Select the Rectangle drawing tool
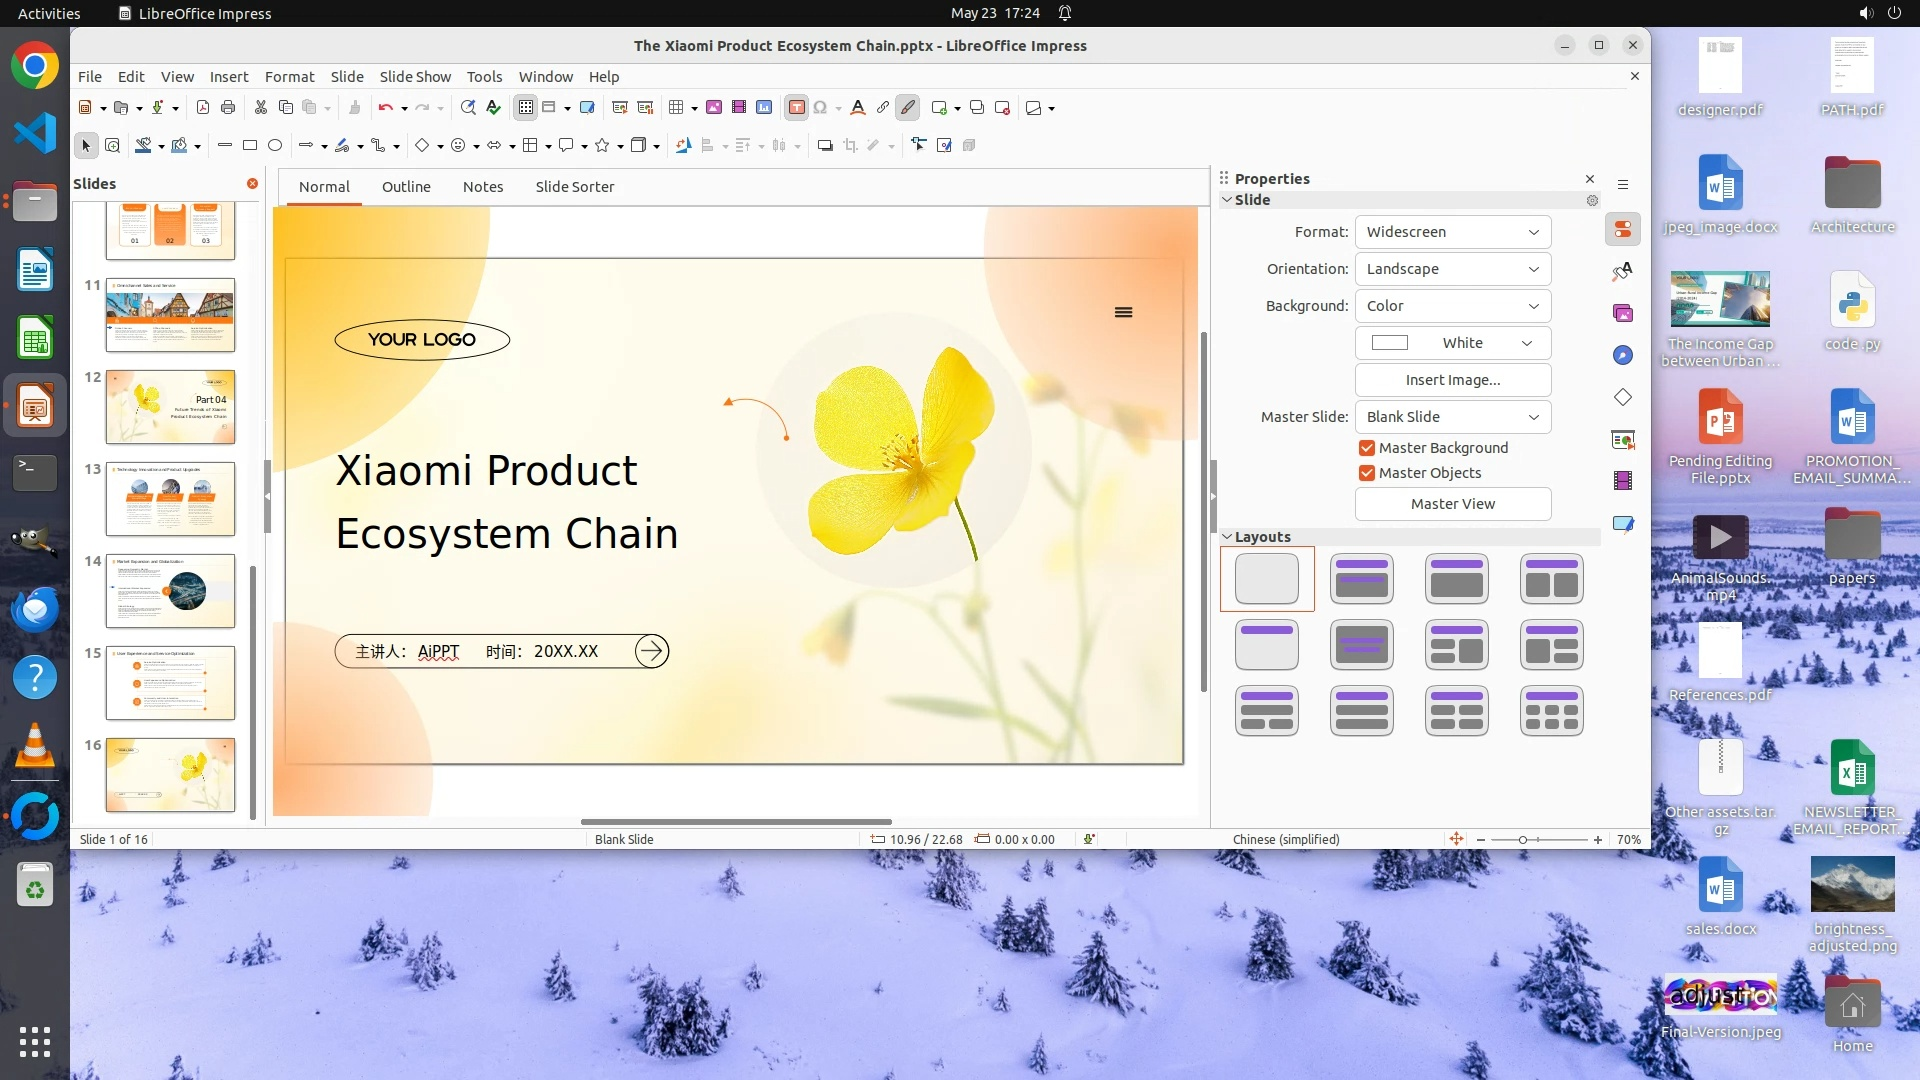 (250, 146)
